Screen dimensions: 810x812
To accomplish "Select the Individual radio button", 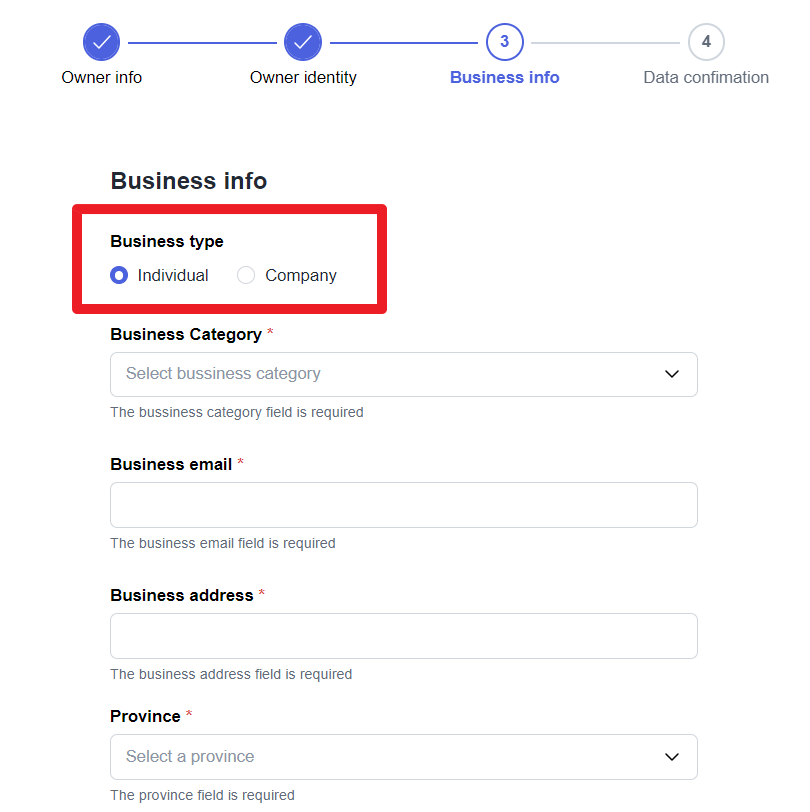I will click(x=119, y=275).
